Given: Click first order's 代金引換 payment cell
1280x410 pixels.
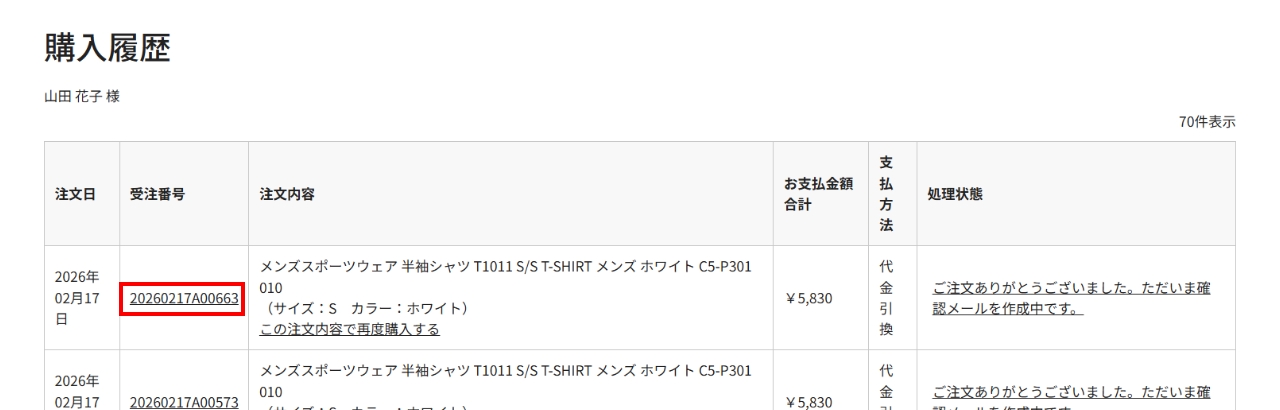Looking at the screenshot, I should click(886, 298).
